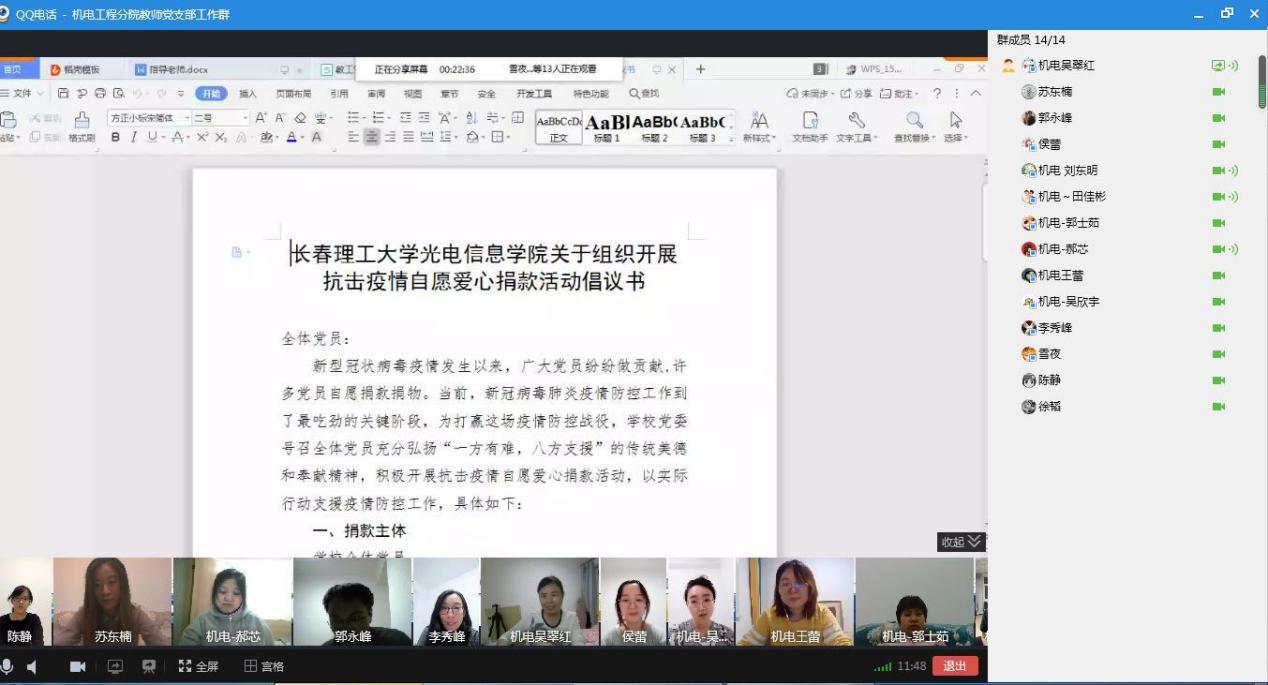
Task: Click the red 退出 button
Action: pos(955,666)
